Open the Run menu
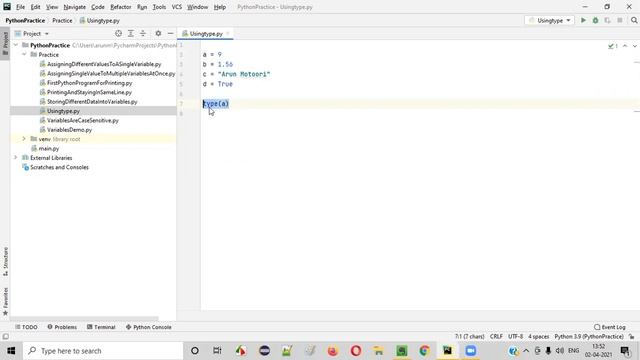The width and height of the screenshot is (640, 360). [x=142, y=7]
